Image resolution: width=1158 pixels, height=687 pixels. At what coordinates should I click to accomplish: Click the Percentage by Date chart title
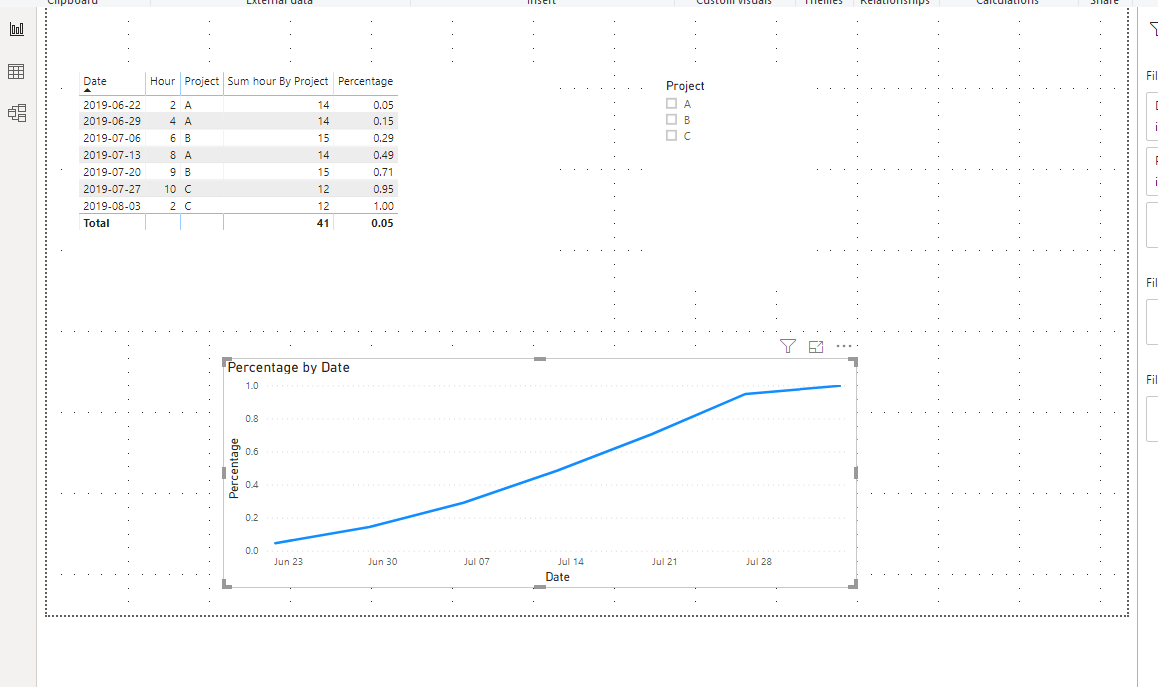(x=289, y=367)
